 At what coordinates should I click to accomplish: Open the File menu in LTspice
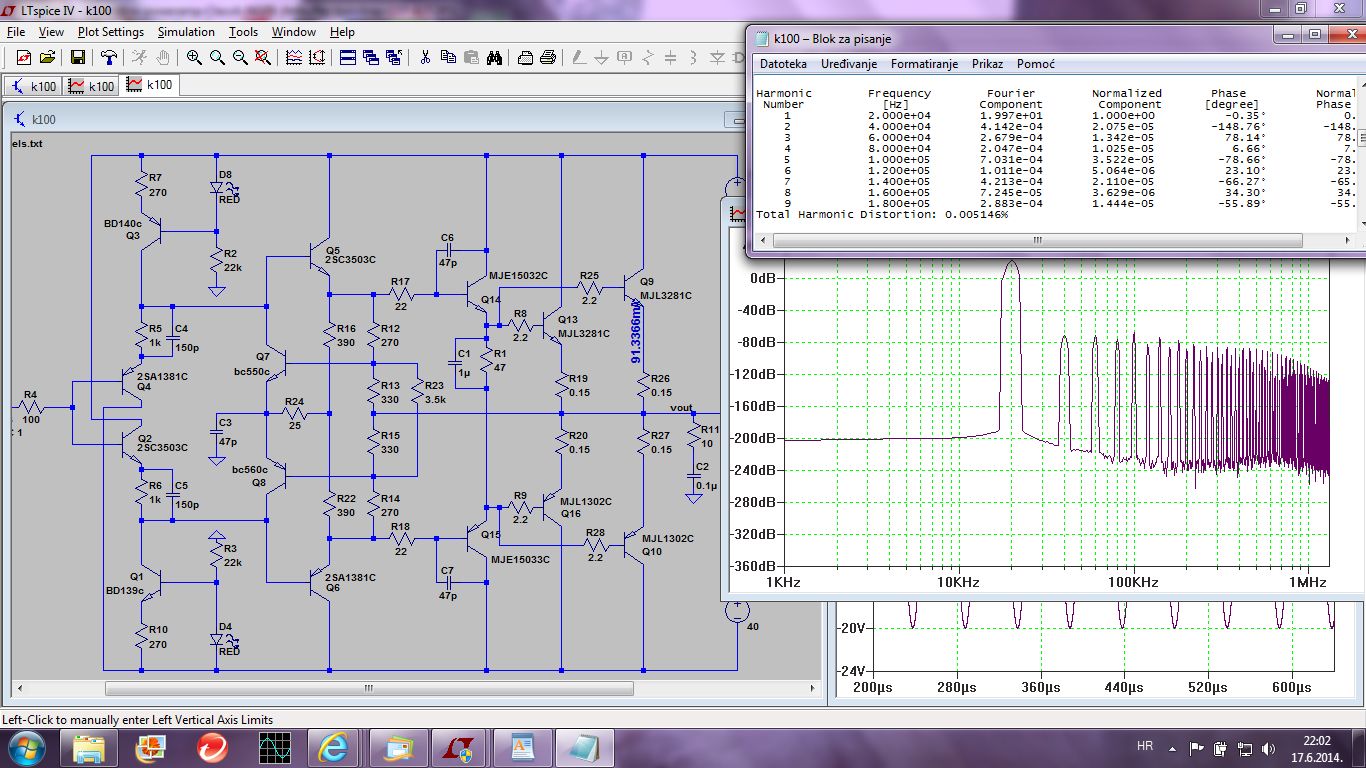coord(15,32)
